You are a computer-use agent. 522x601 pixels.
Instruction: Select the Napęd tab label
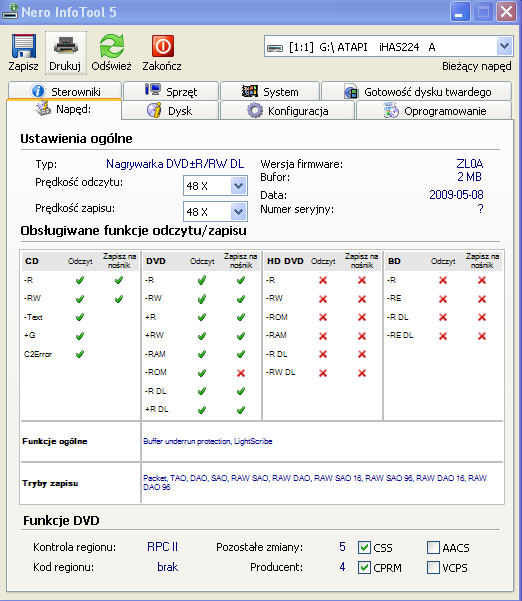[x=74, y=109]
